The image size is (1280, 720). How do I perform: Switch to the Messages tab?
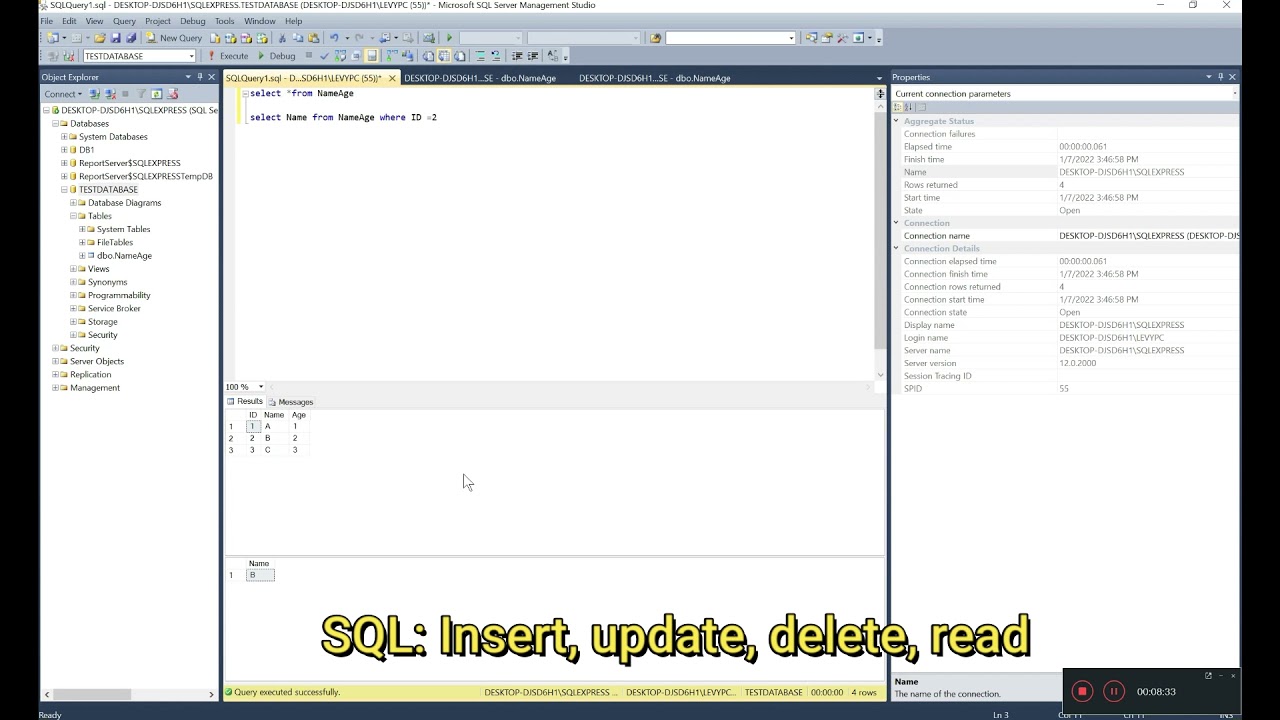click(291, 402)
